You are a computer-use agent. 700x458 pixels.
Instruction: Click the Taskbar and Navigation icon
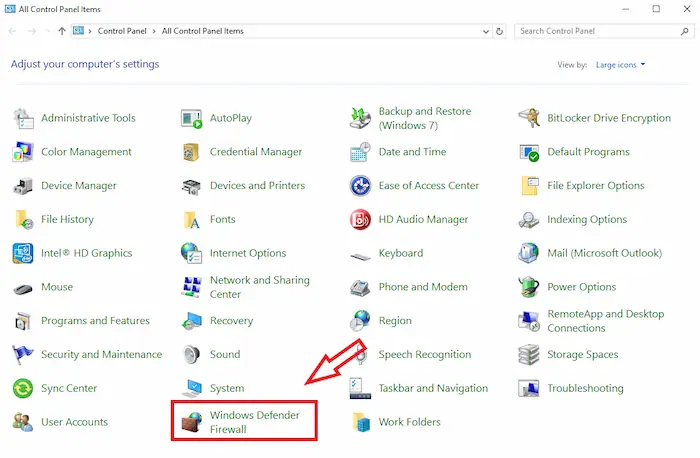coord(360,388)
